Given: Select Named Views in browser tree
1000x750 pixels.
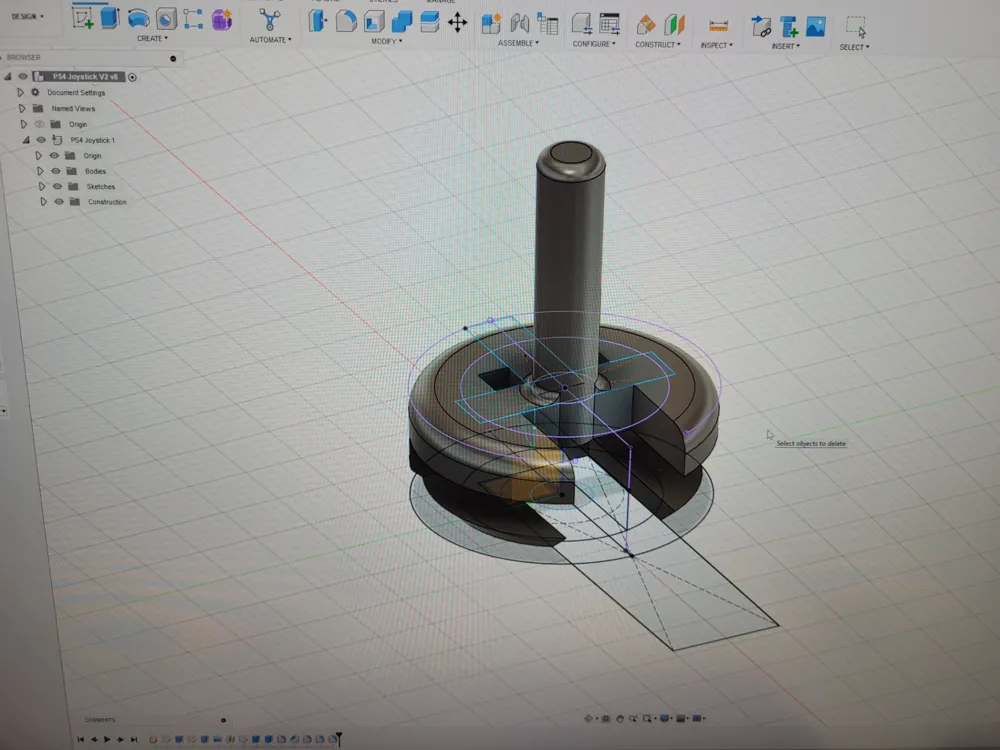Looking at the screenshot, I should (73, 108).
